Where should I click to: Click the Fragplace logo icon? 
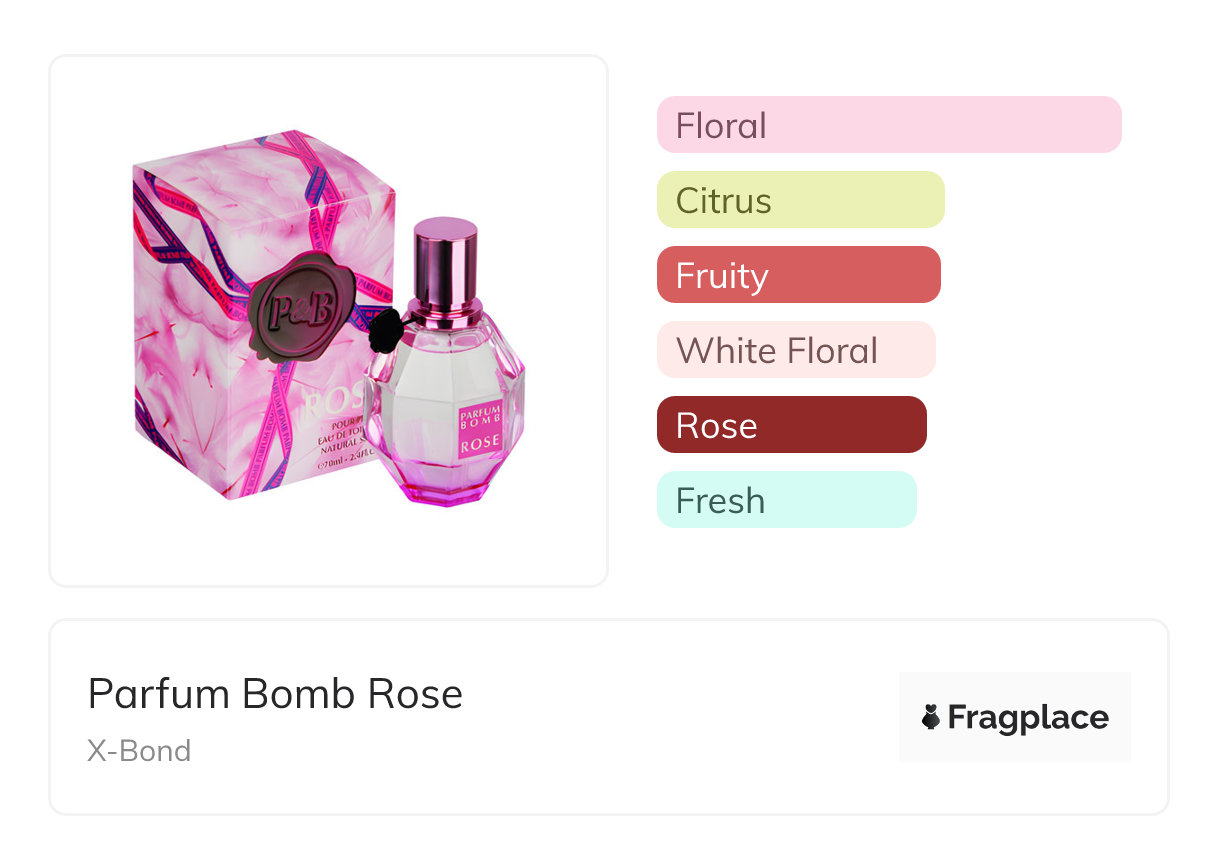(x=931, y=717)
